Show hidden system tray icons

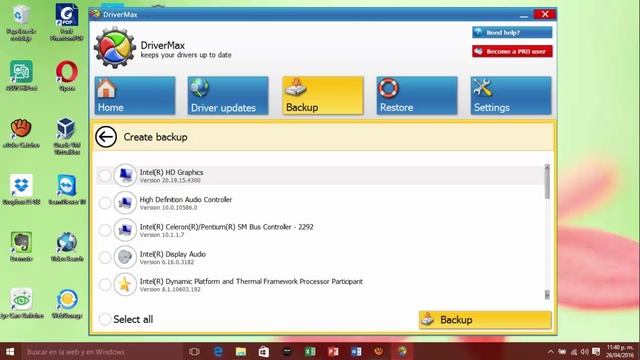(x=551, y=351)
